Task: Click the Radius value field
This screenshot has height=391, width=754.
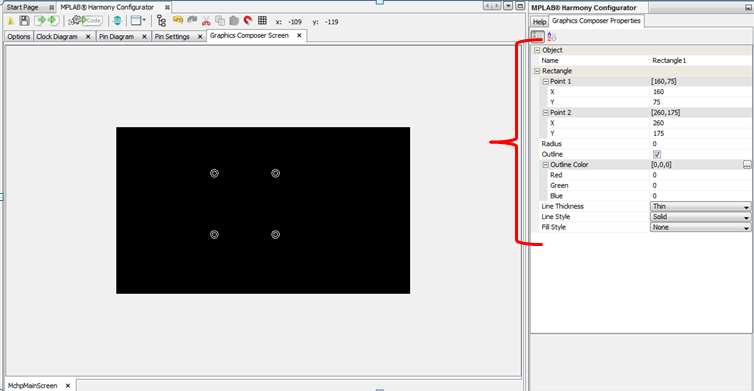Action: [700, 144]
